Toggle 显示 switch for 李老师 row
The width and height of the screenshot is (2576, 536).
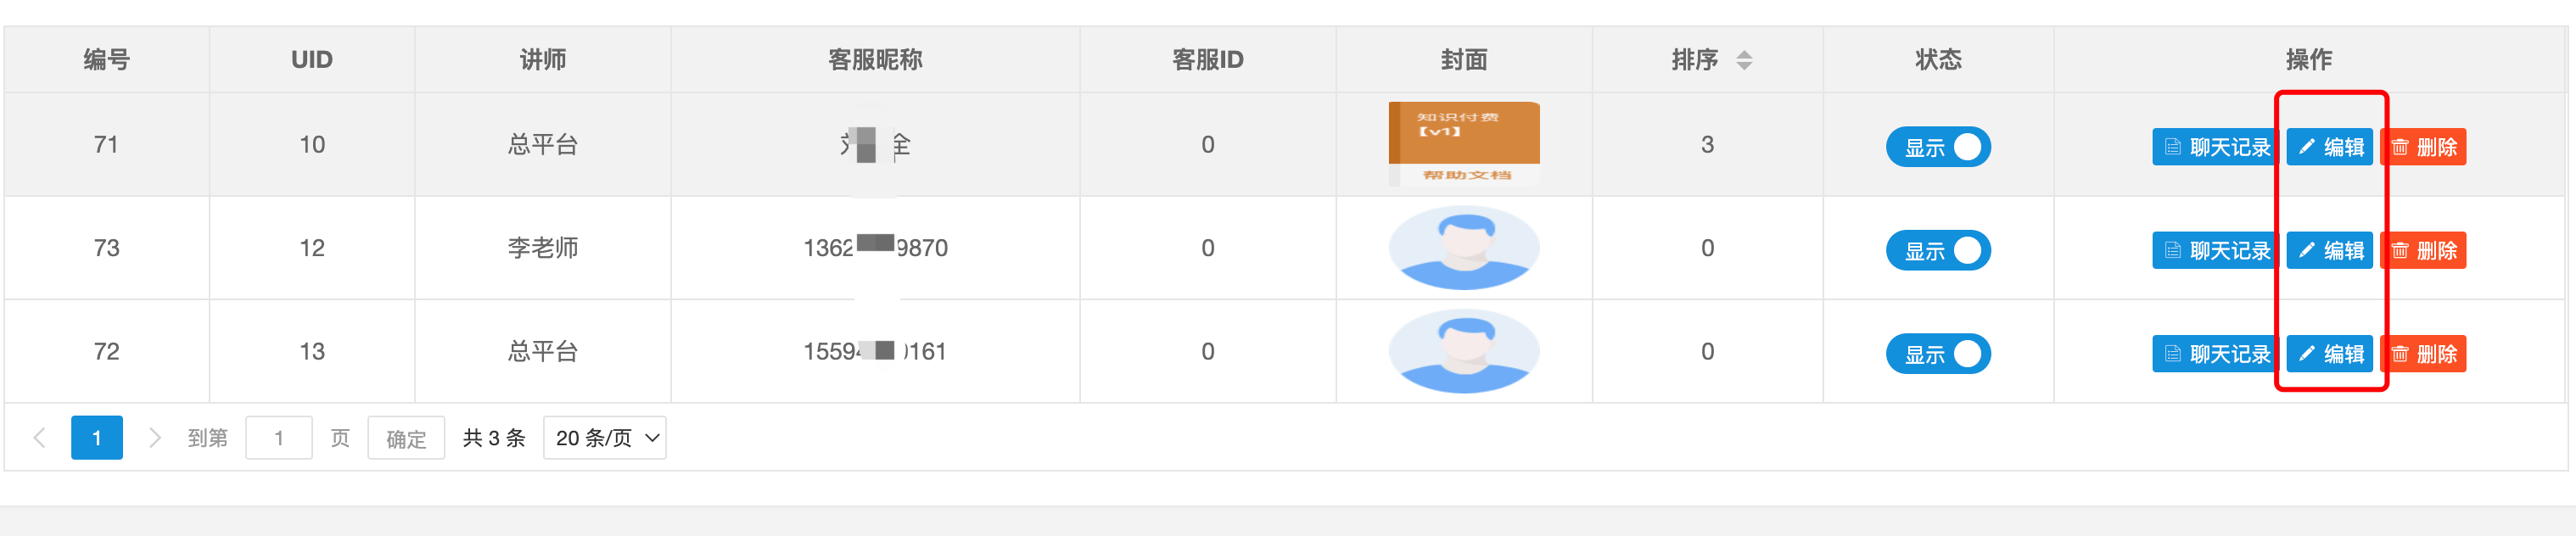click(x=1937, y=250)
